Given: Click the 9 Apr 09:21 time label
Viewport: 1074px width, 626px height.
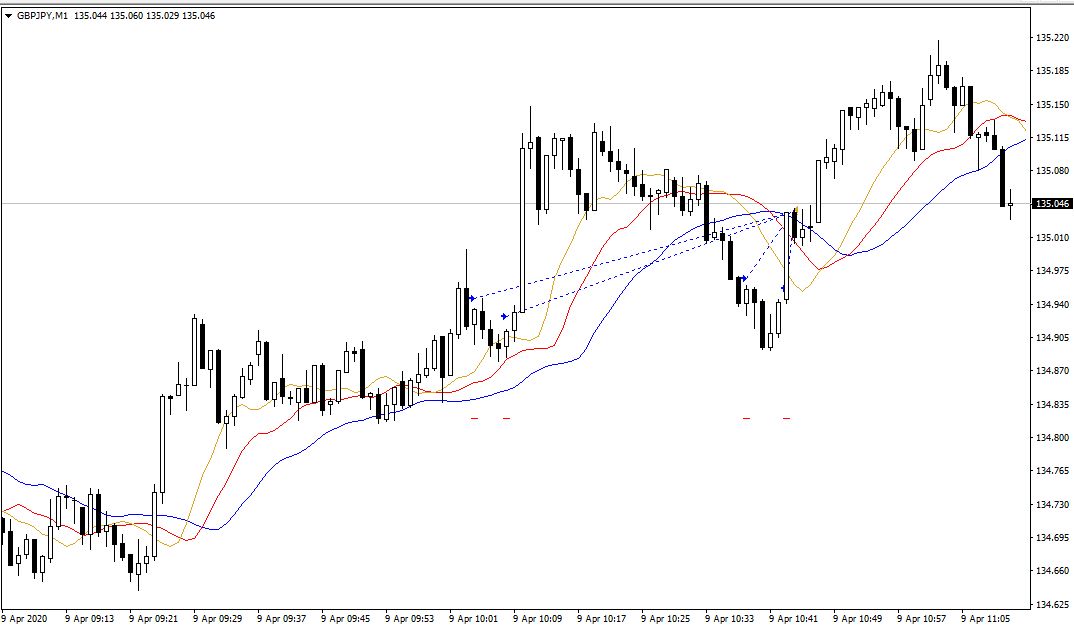Looking at the screenshot, I should (153, 618).
